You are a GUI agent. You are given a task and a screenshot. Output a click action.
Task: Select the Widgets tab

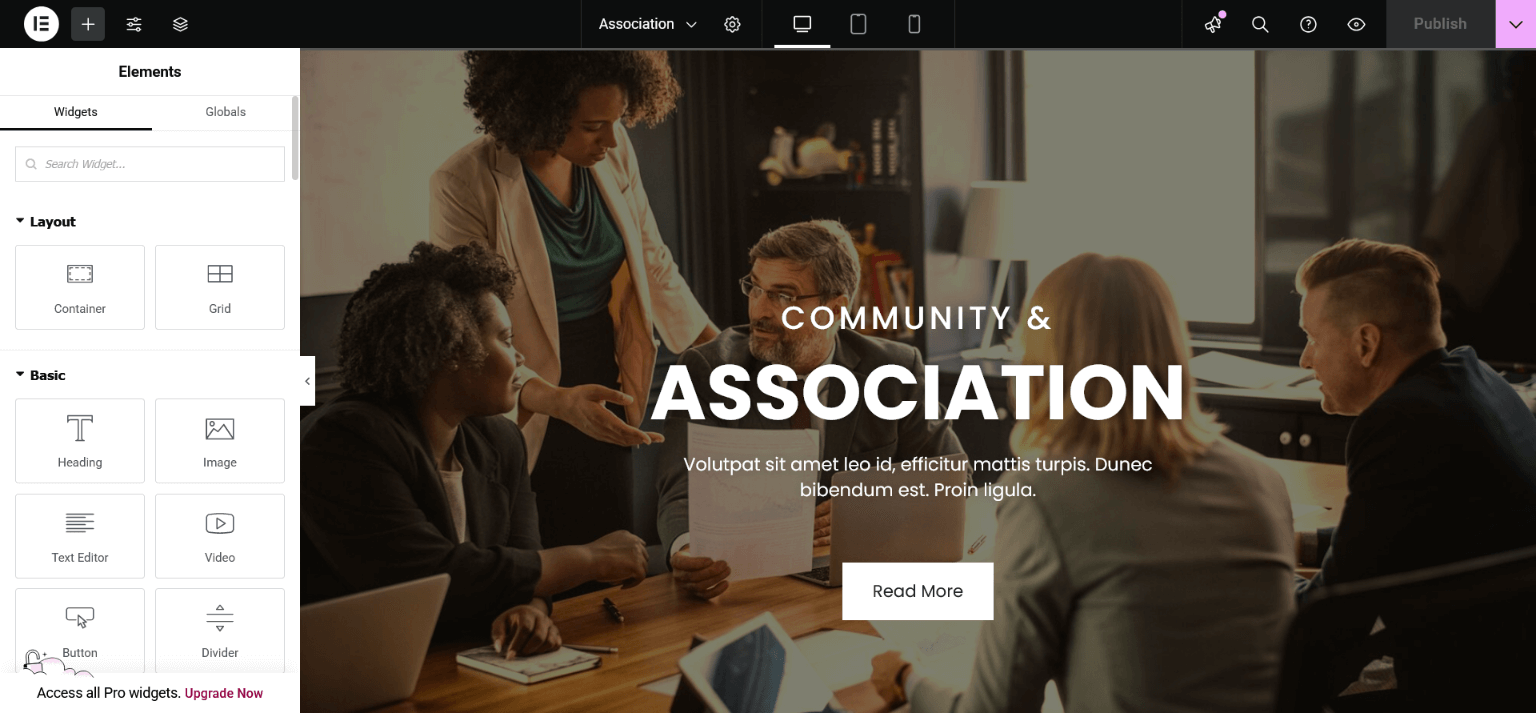pos(76,112)
